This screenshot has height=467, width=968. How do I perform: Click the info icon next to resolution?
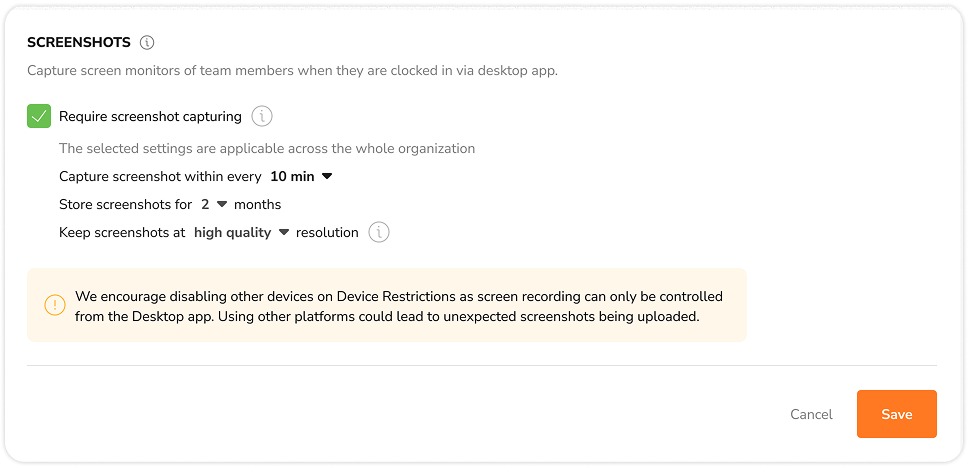click(379, 233)
